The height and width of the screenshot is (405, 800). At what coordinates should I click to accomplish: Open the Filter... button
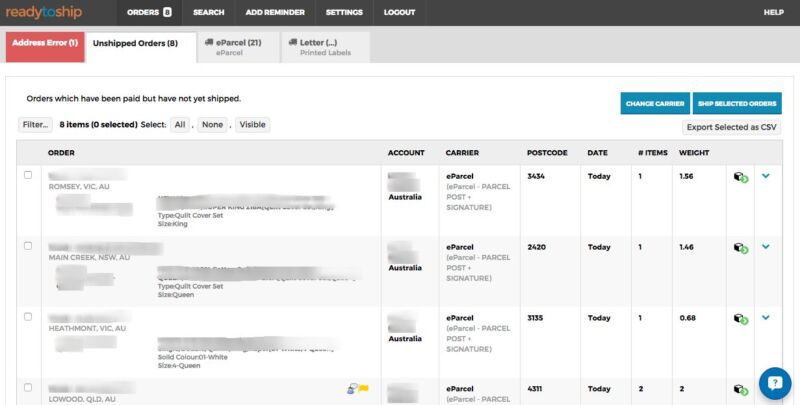pos(35,124)
